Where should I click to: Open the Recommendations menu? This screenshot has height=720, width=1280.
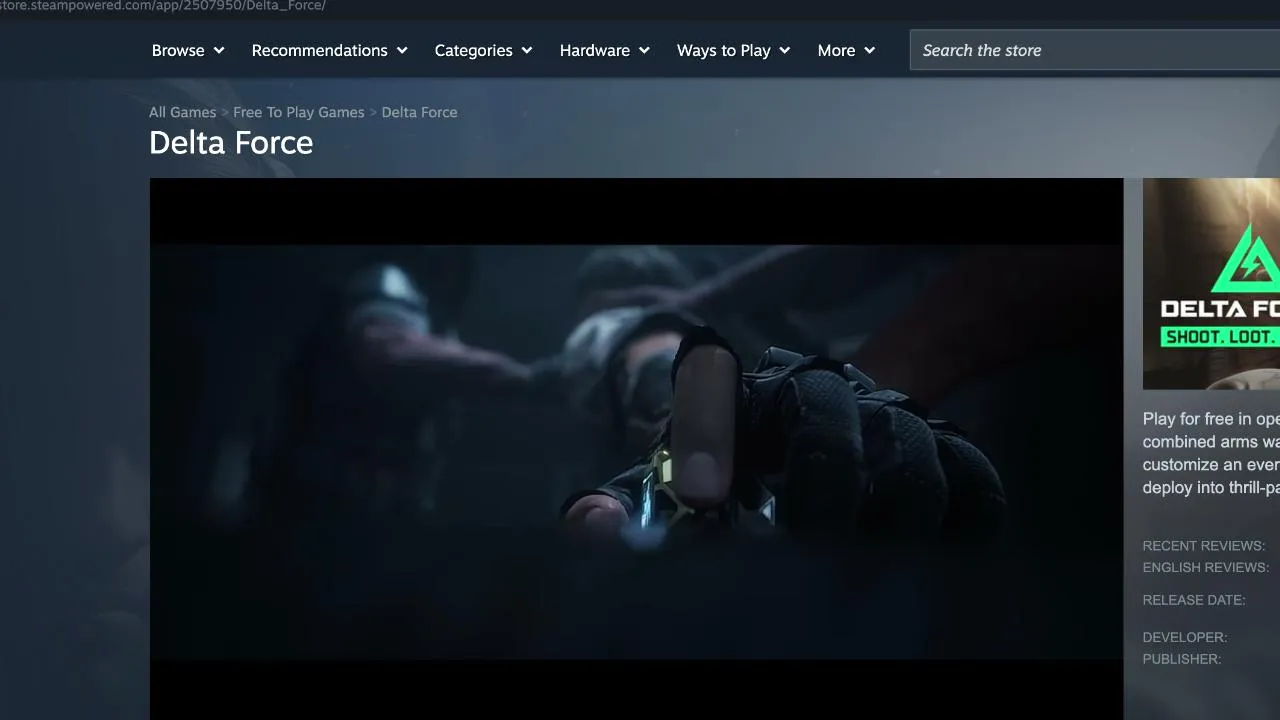pyautogui.click(x=329, y=50)
